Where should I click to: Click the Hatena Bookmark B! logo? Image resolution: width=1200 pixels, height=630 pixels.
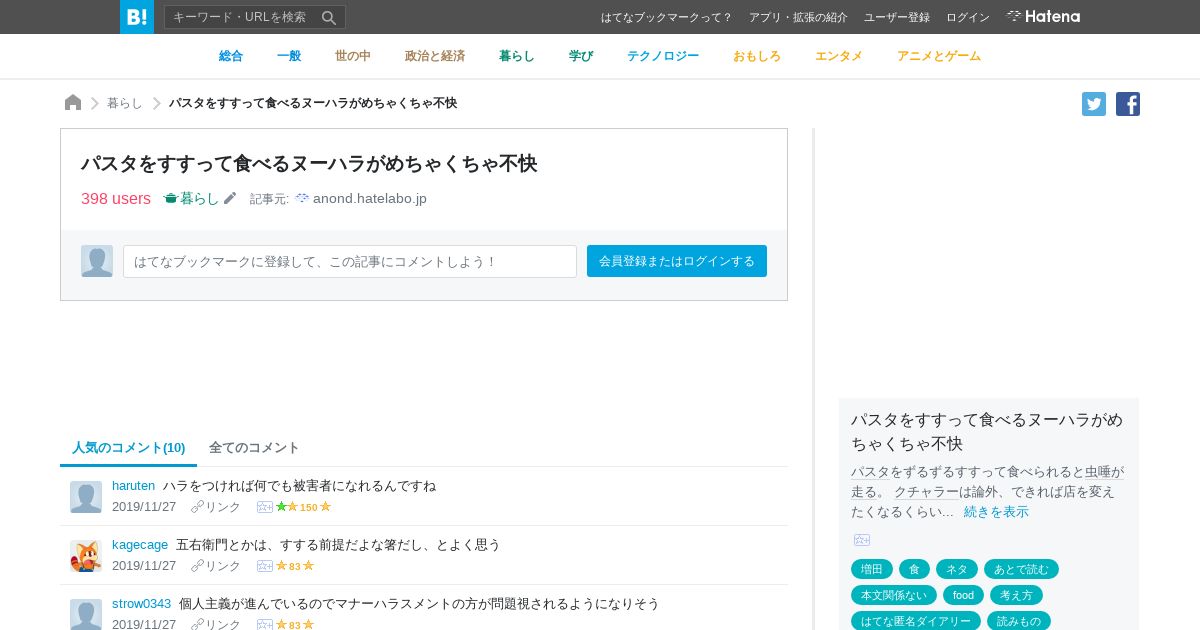137,17
